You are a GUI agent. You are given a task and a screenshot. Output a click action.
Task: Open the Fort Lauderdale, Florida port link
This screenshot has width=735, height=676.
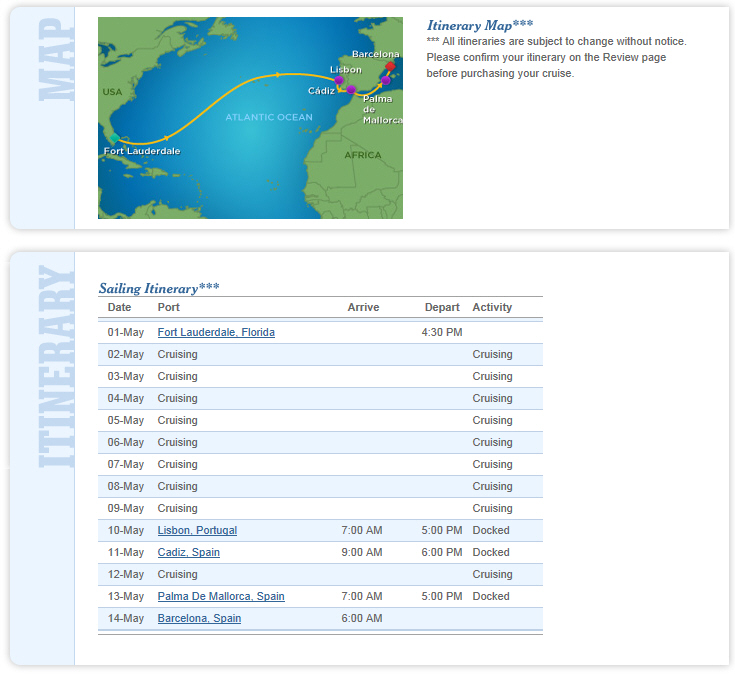[216, 332]
